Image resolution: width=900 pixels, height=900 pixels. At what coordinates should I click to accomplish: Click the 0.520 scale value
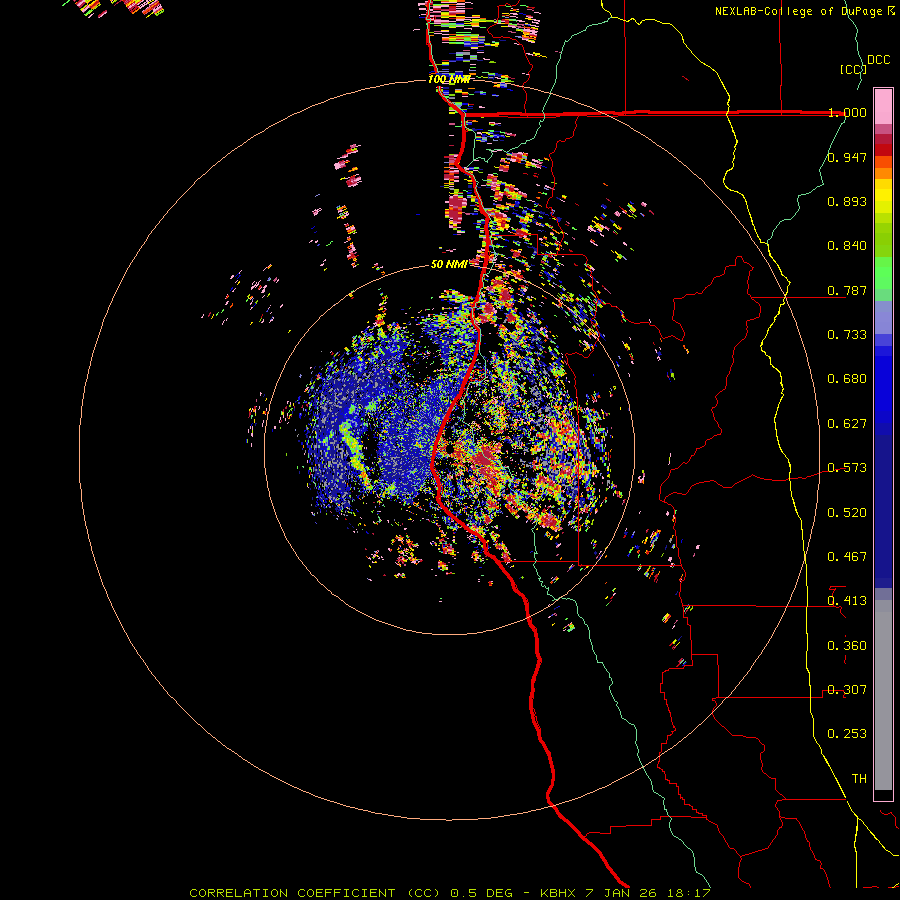pos(847,513)
